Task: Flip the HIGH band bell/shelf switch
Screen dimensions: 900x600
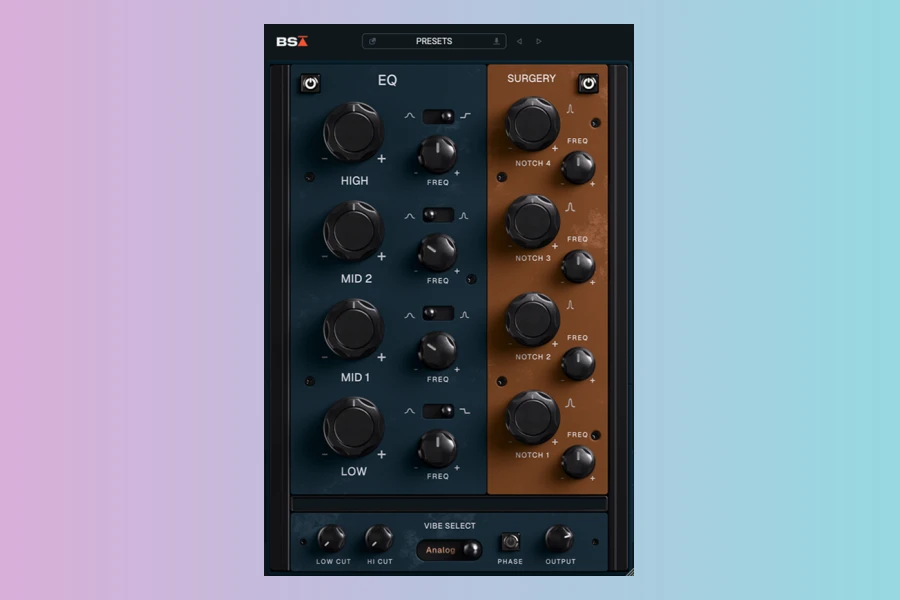Action: click(438, 117)
